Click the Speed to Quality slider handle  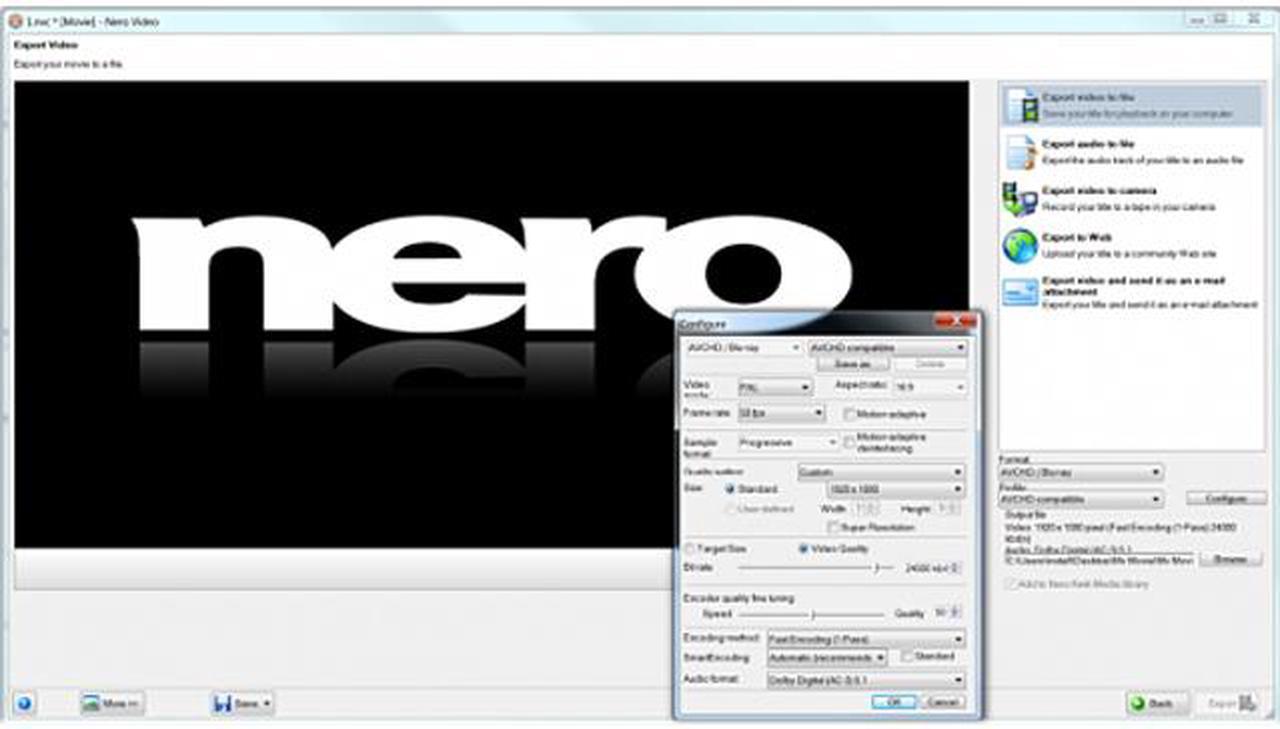pos(813,613)
